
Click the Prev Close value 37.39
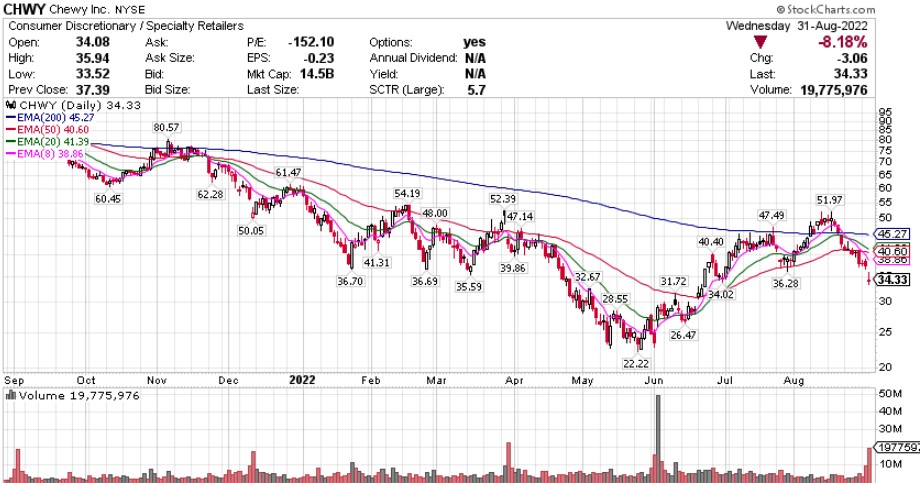(x=92, y=90)
